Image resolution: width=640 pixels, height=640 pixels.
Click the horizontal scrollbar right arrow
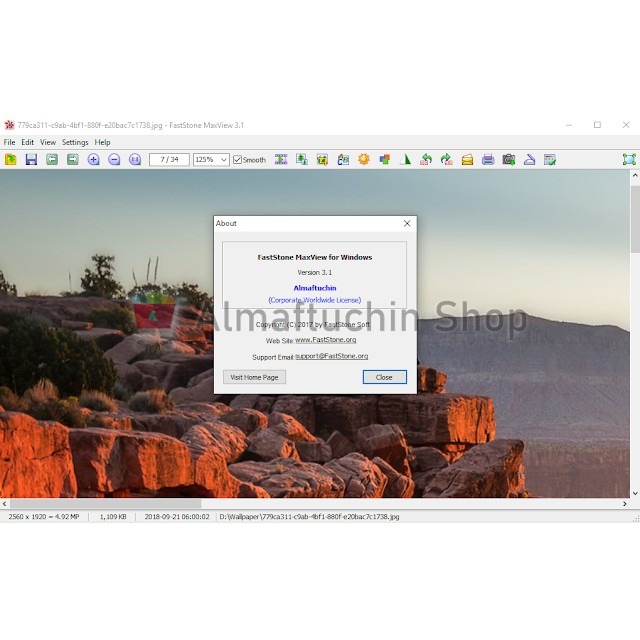click(x=625, y=504)
